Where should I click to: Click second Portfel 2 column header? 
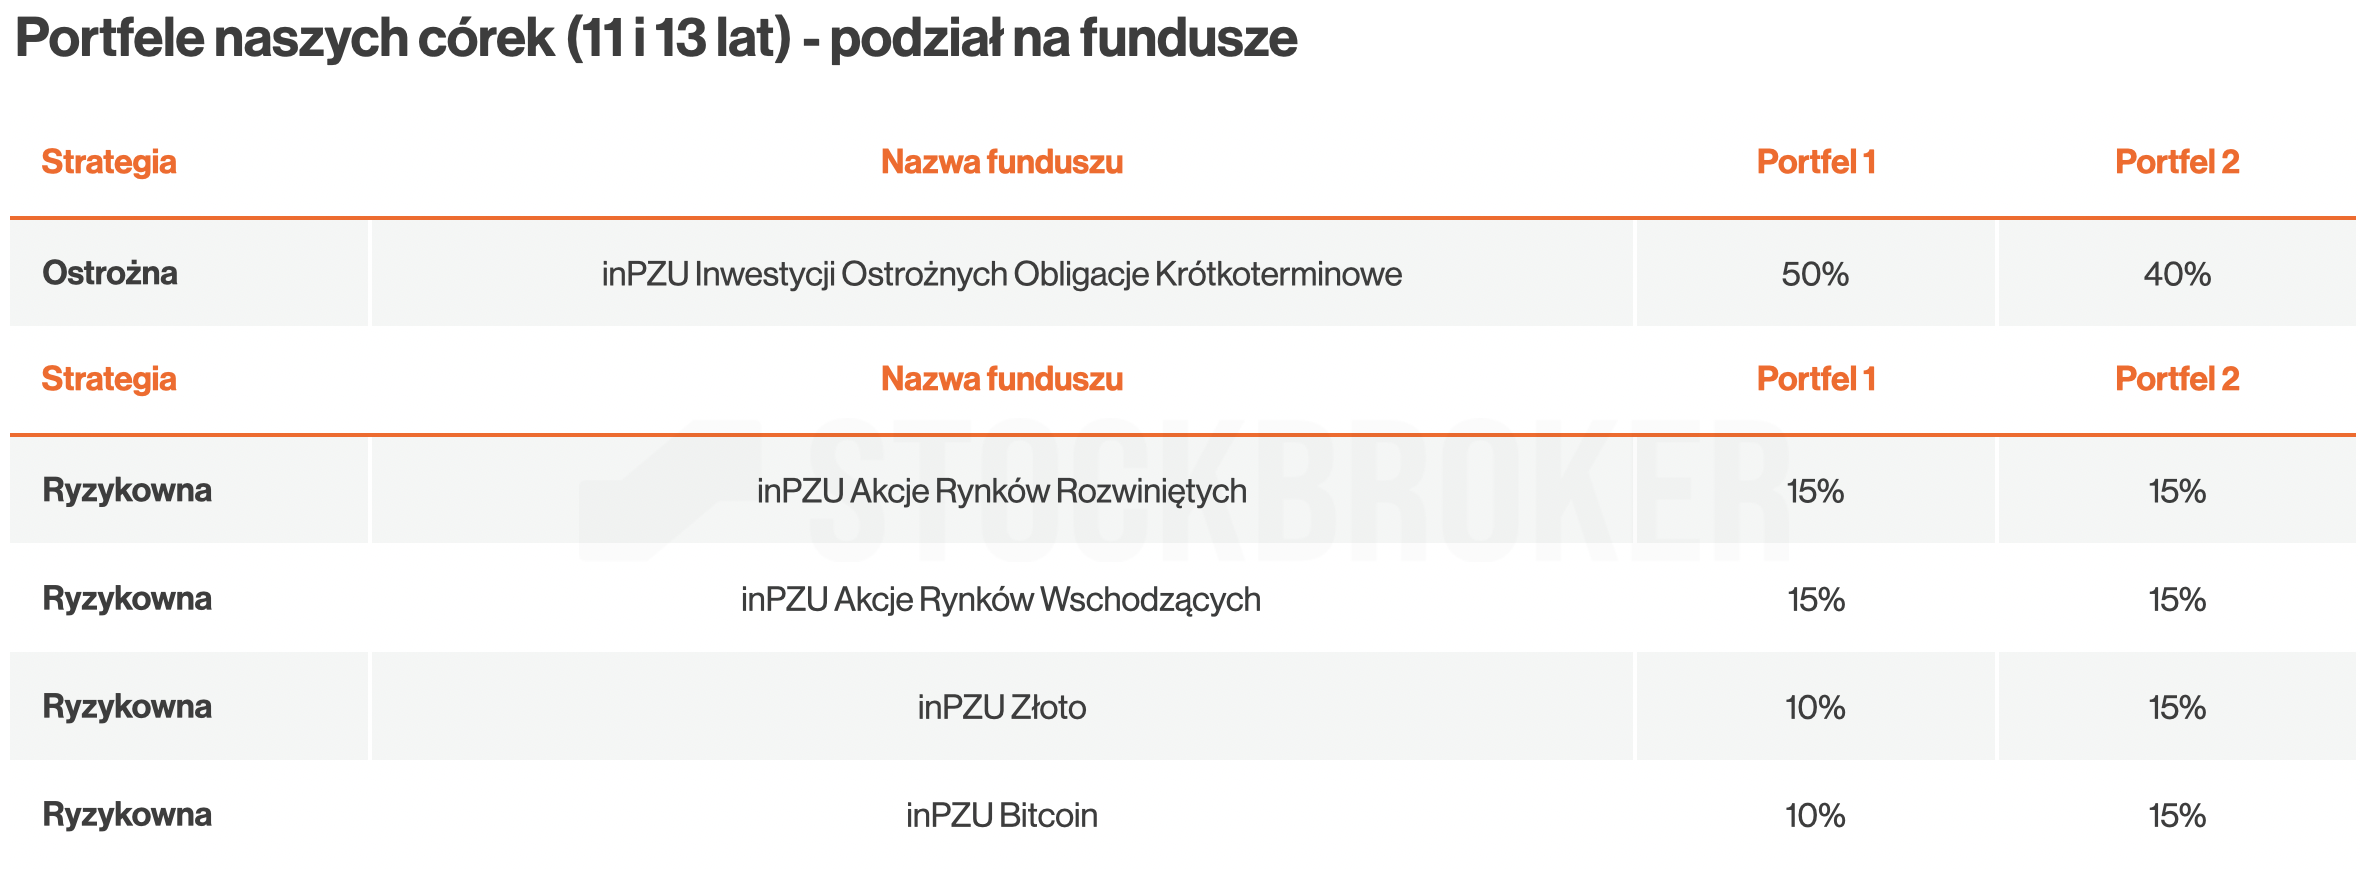point(2177,379)
